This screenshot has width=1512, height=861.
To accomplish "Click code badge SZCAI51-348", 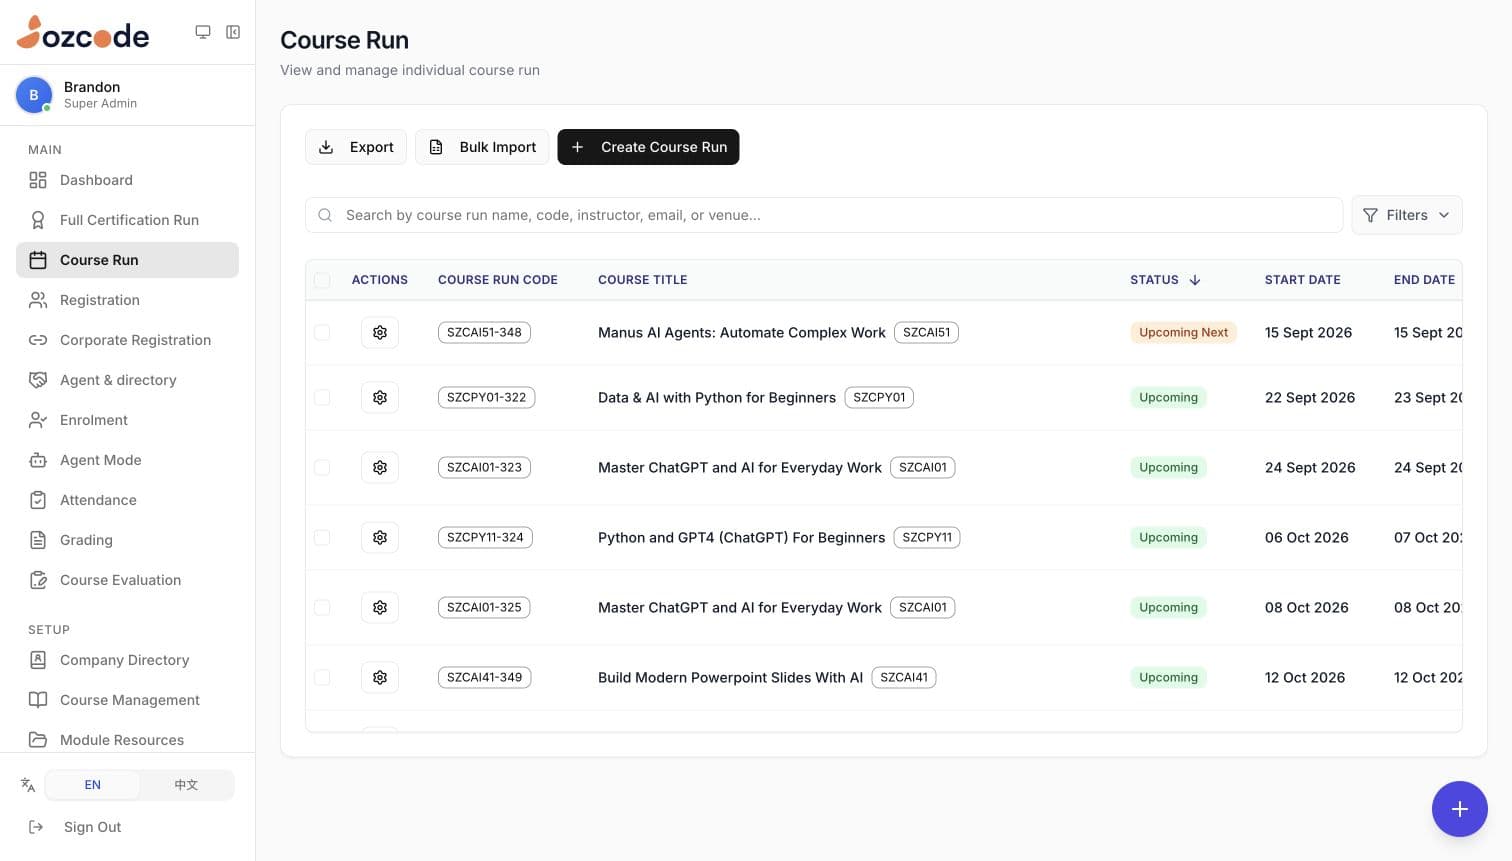I will pos(484,332).
